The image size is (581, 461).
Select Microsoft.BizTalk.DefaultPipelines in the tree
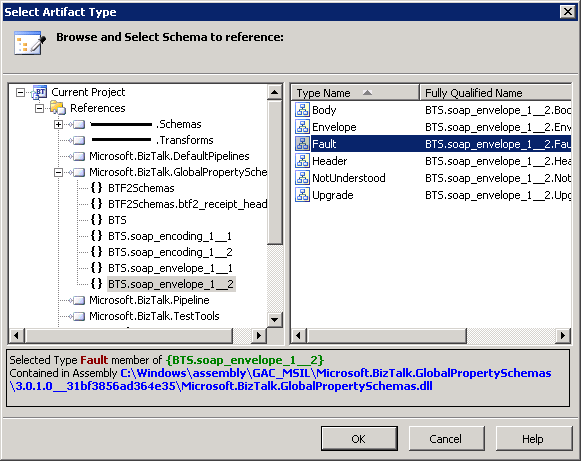(x=169, y=156)
